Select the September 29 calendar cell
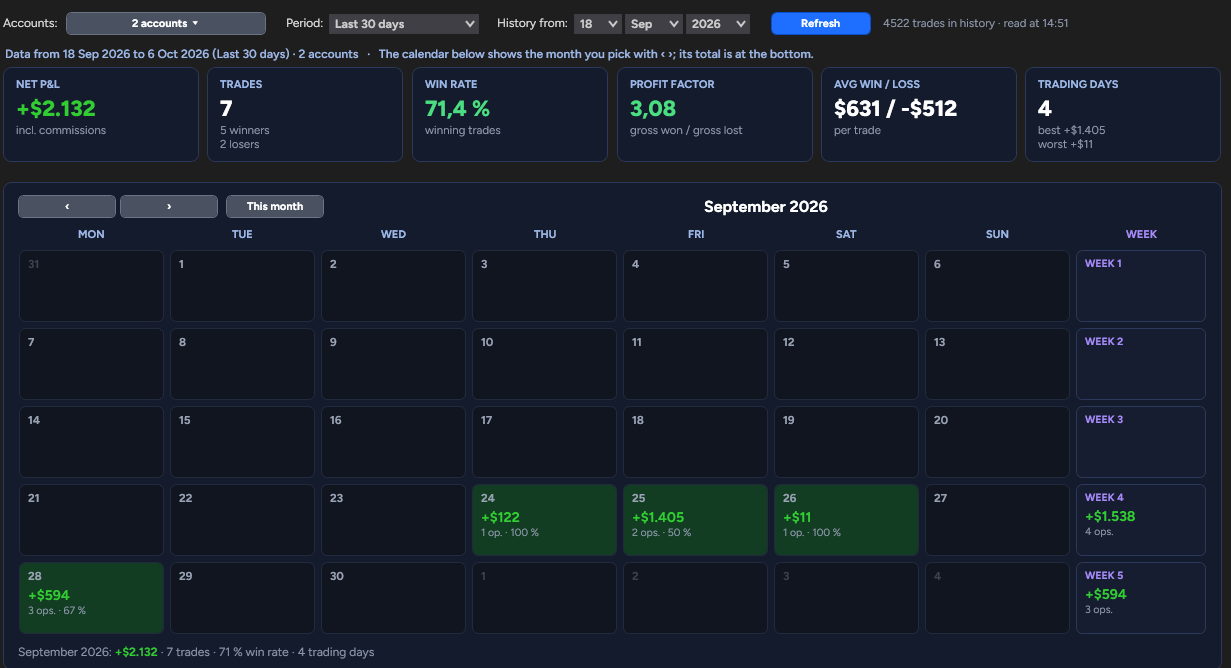The image size is (1231, 668). [242, 598]
